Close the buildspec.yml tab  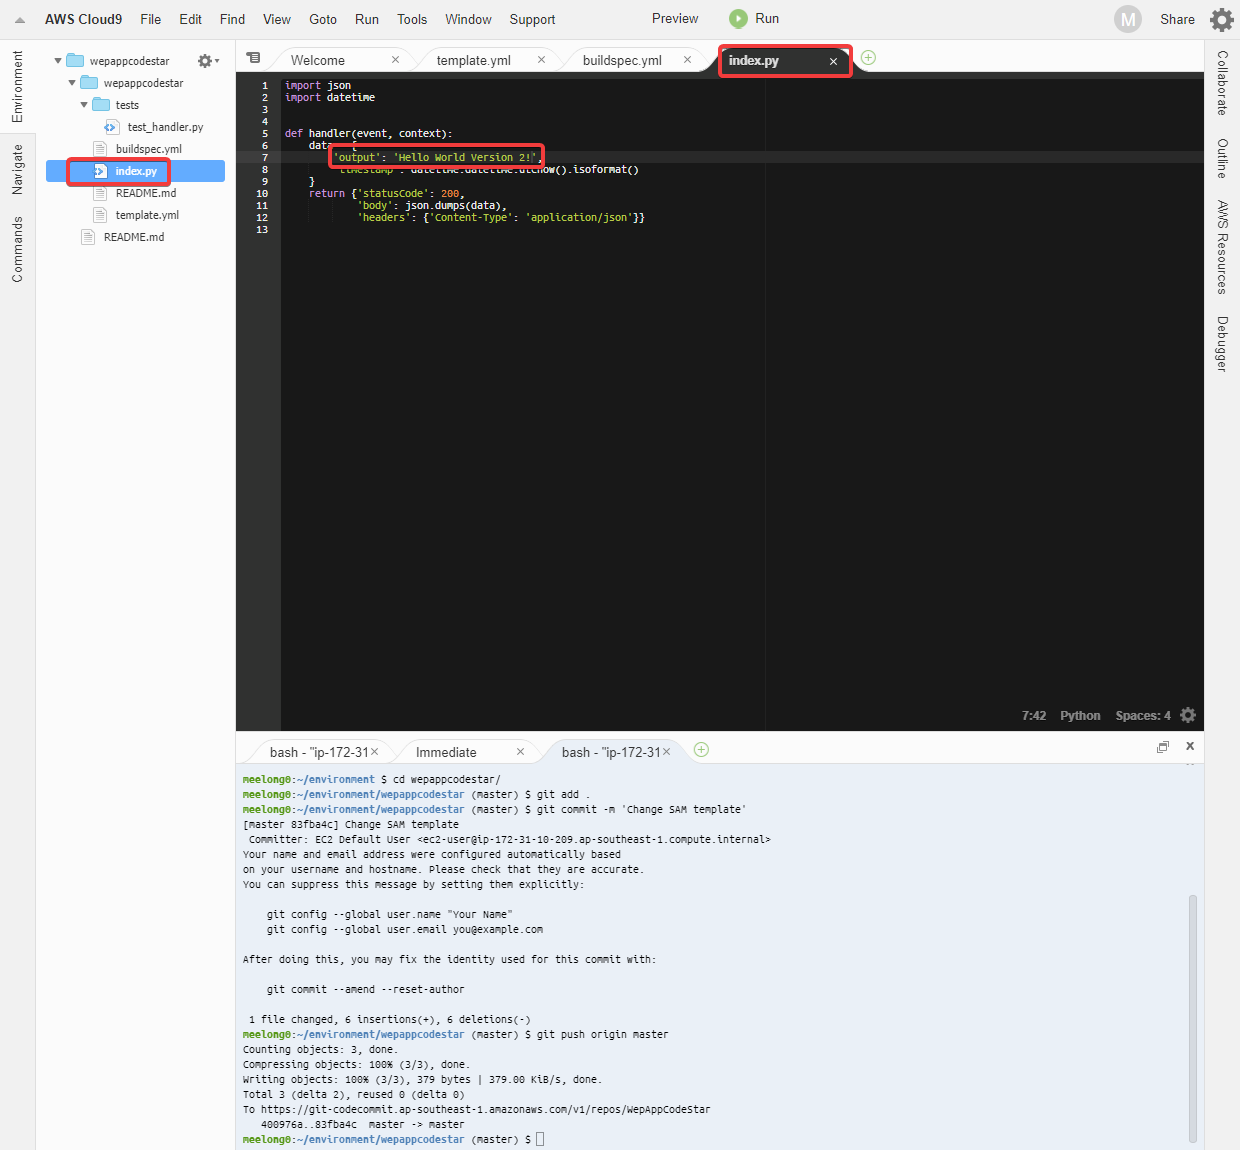coord(687,60)
